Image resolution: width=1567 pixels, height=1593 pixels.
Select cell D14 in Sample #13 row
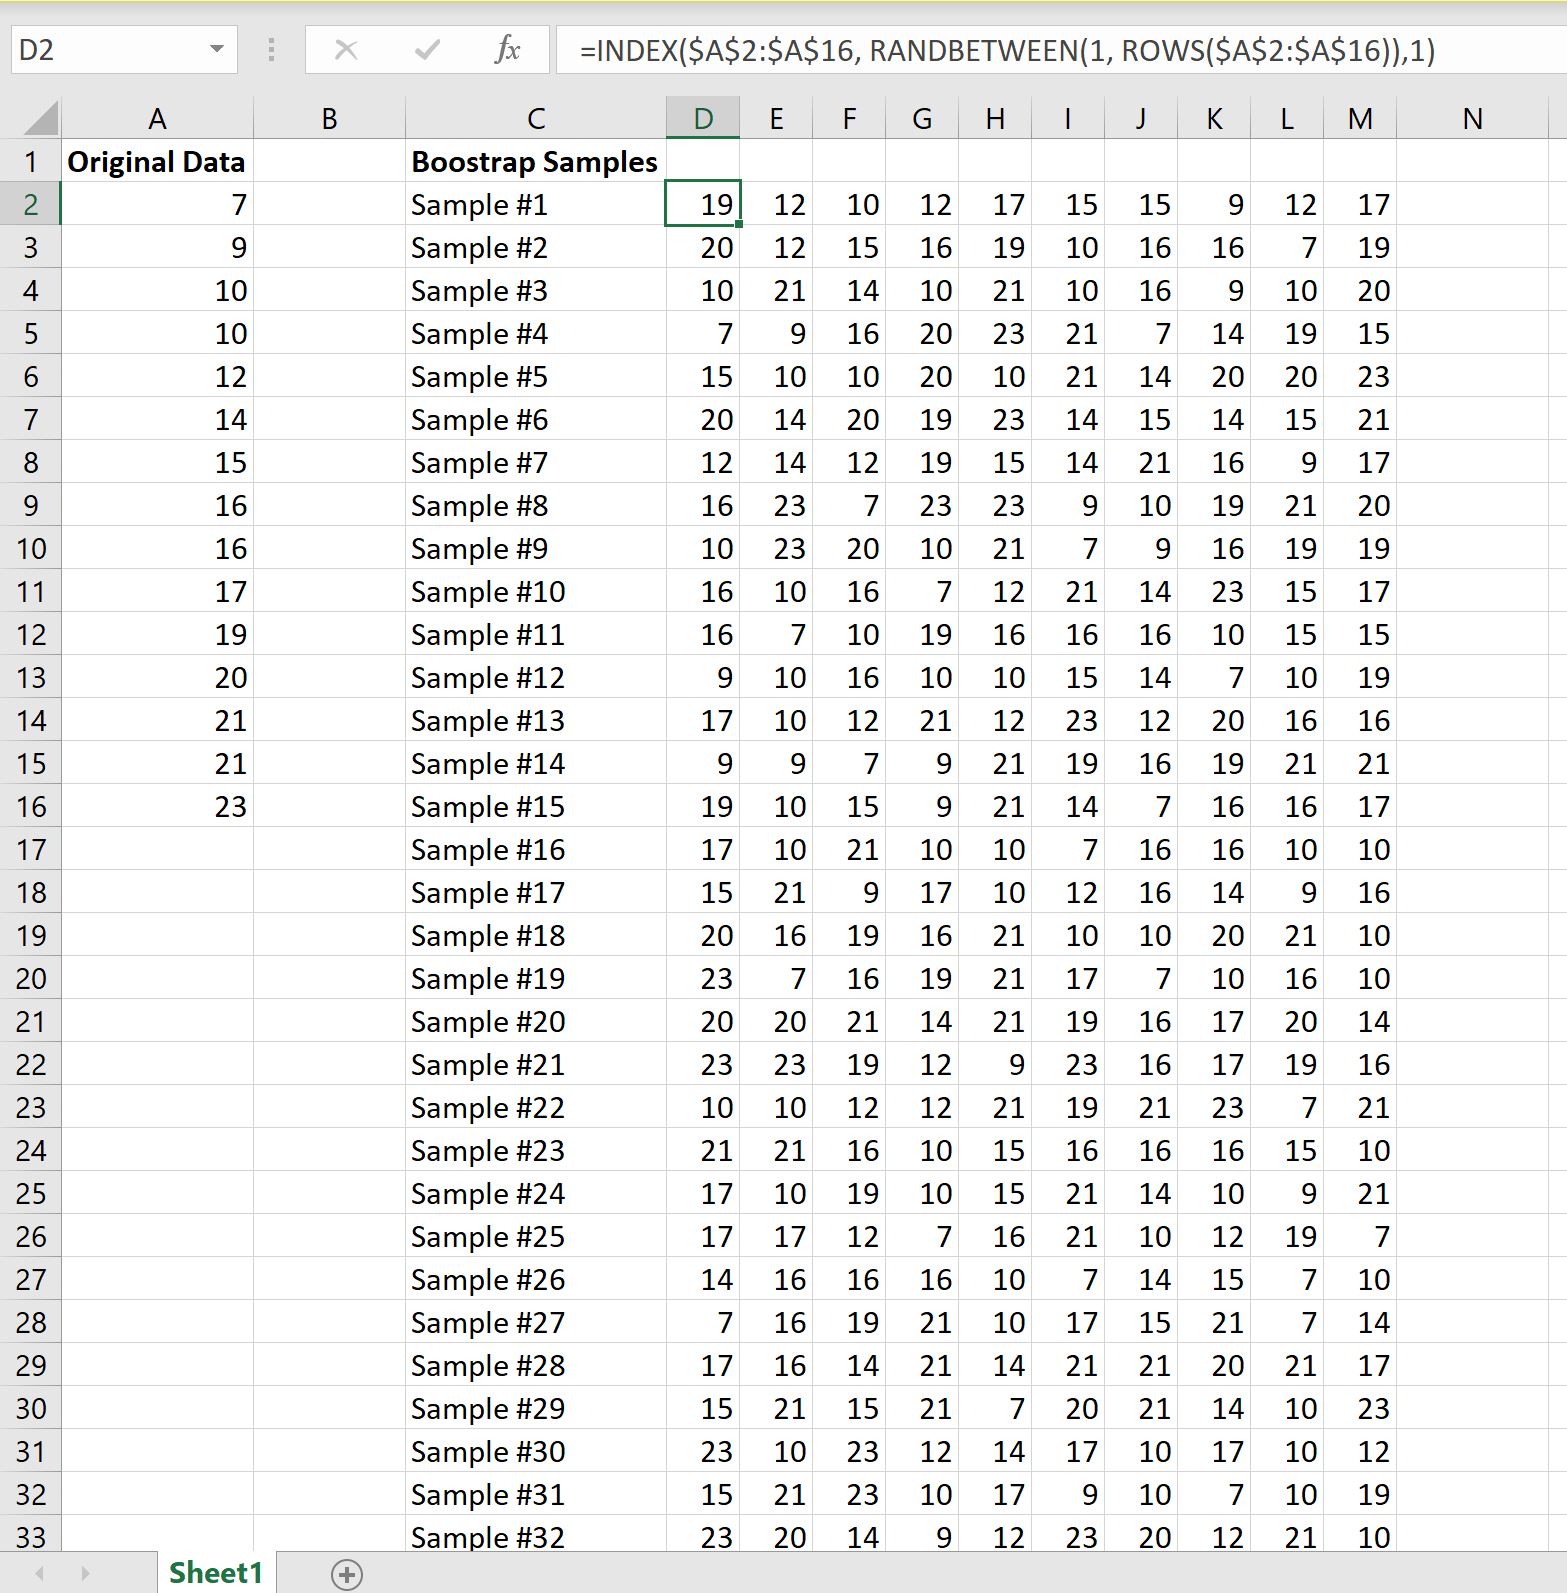pos(703,720)
